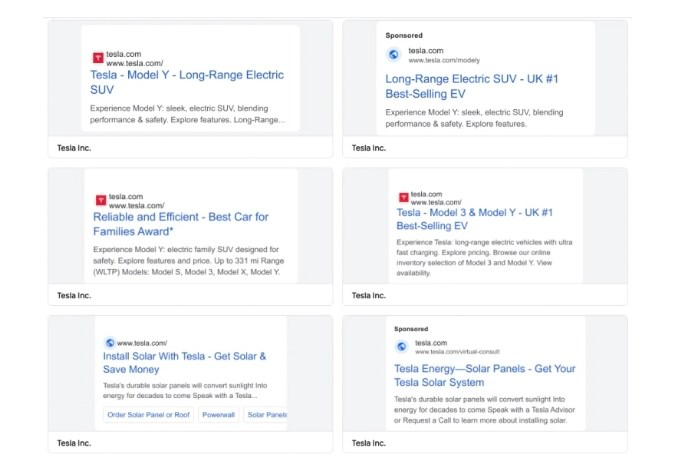Click the 'Sponsored' label above the tesla.com/modely ad
This screenshot has height=463, width=691.
point(404,35)
